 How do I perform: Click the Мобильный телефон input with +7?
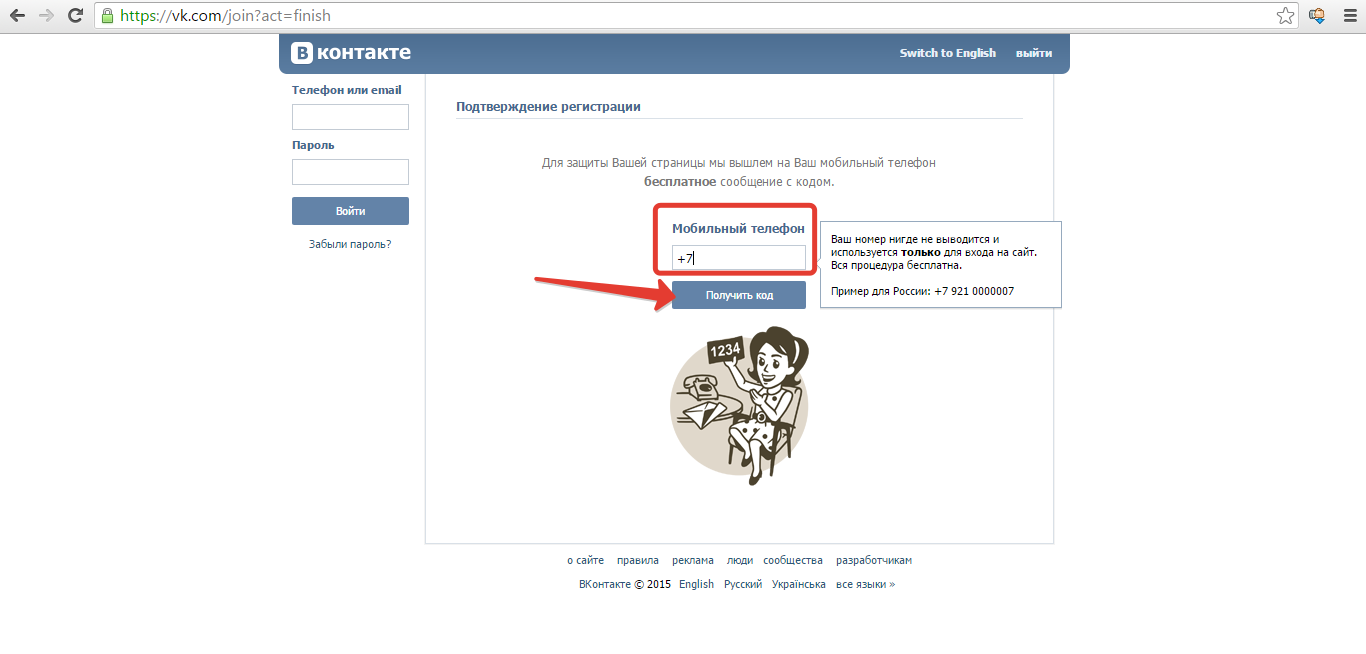738,258
